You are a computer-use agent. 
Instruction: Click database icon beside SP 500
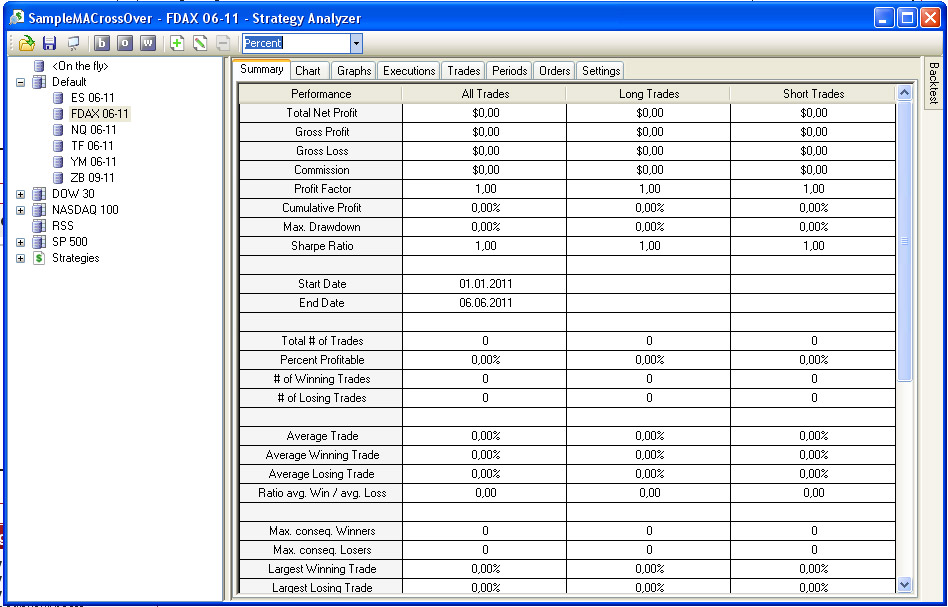coord(39,242)
